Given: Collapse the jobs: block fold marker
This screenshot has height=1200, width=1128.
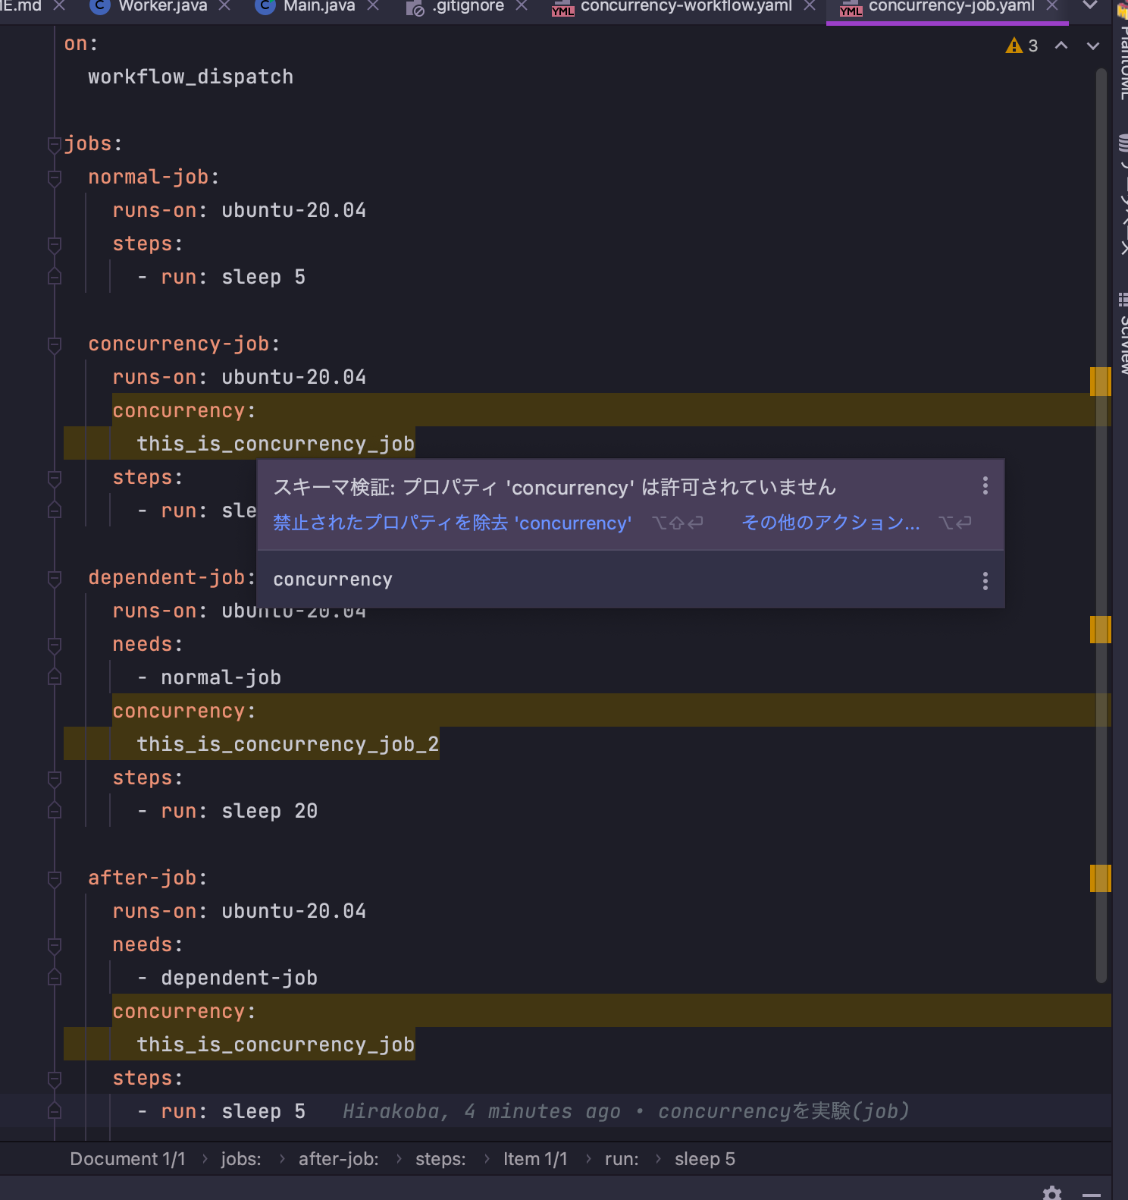Looking at the screenshot, I should coord(54,145).
